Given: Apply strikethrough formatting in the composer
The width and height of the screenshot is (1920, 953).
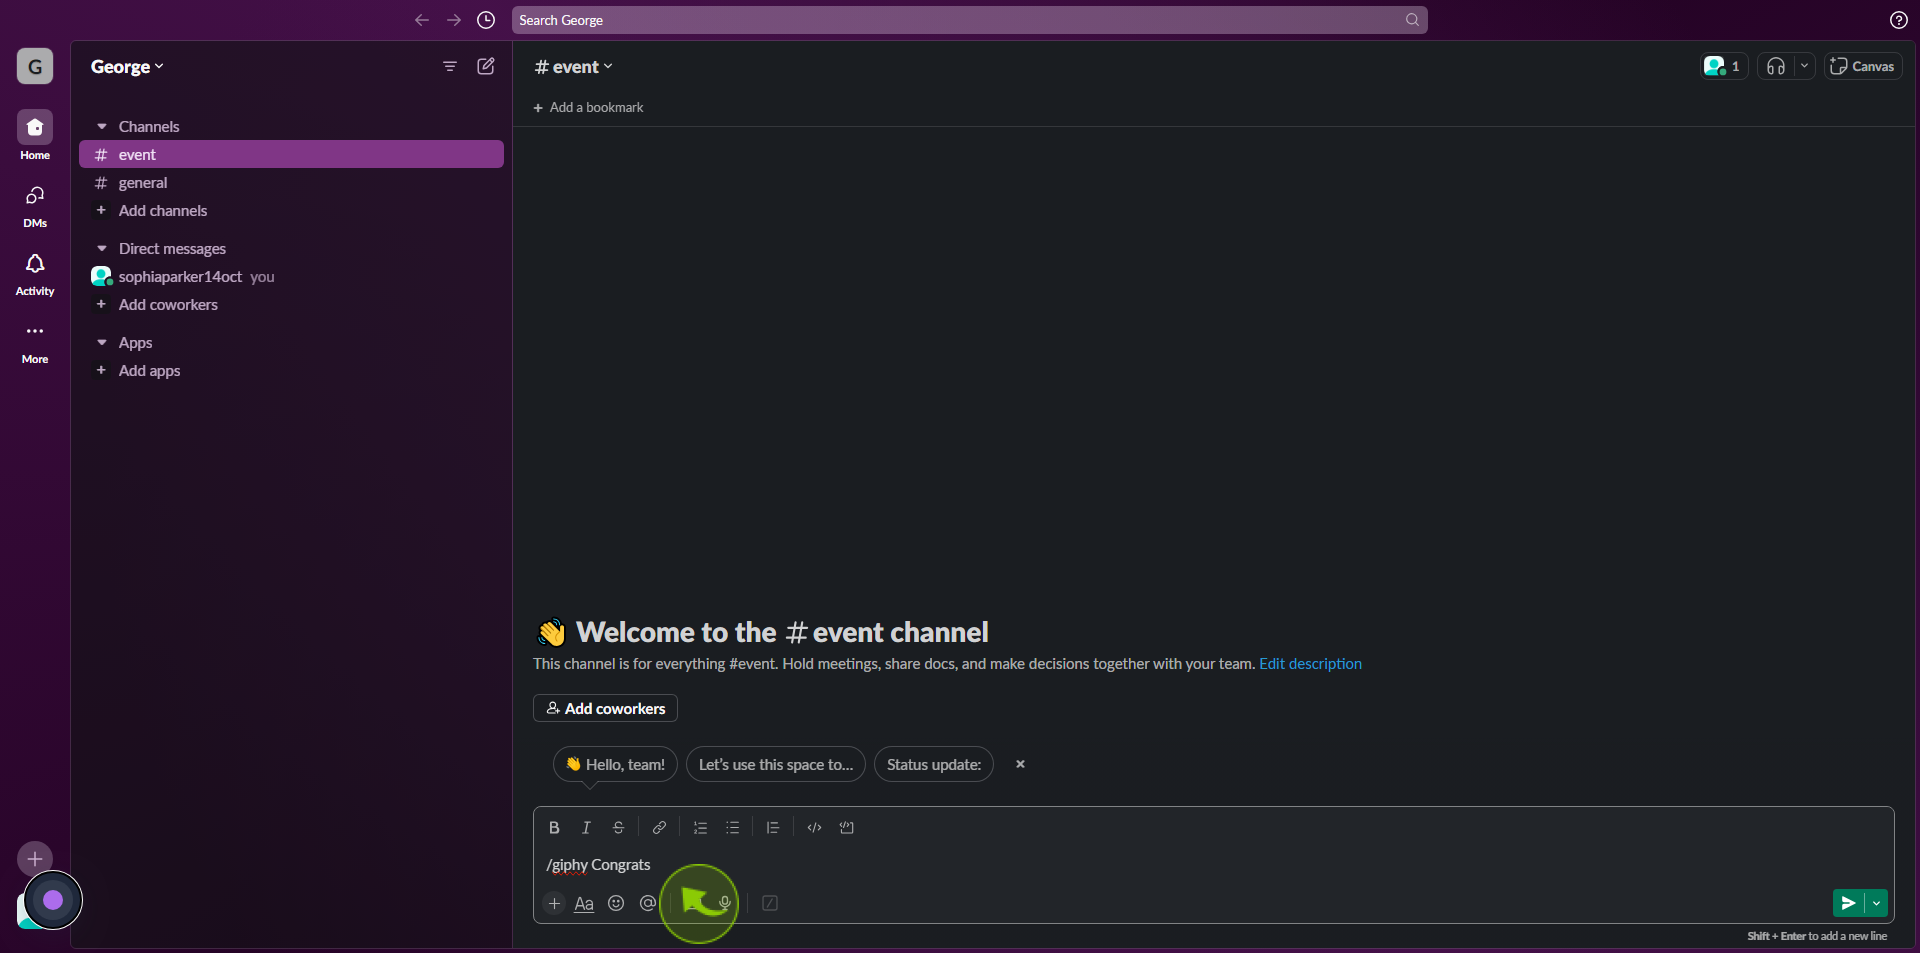Looking at the screenshot, I should pyautogui.click(x=618, y=828).
